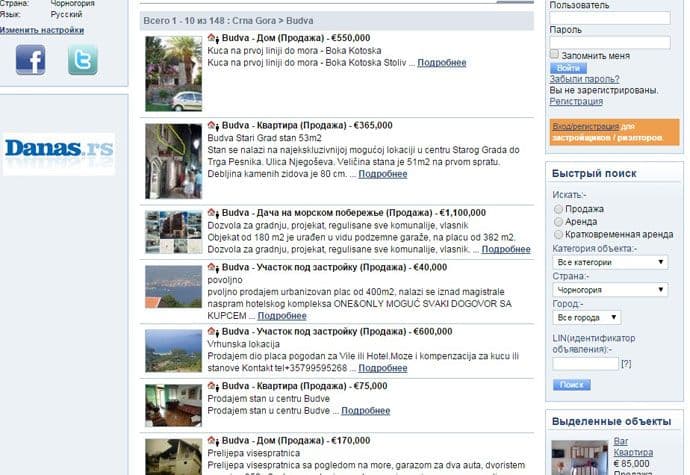This screenshot has width=690, height=475.
Task: Click Вход/регистрация link in orange box
Action: click(x=586, y=126)
